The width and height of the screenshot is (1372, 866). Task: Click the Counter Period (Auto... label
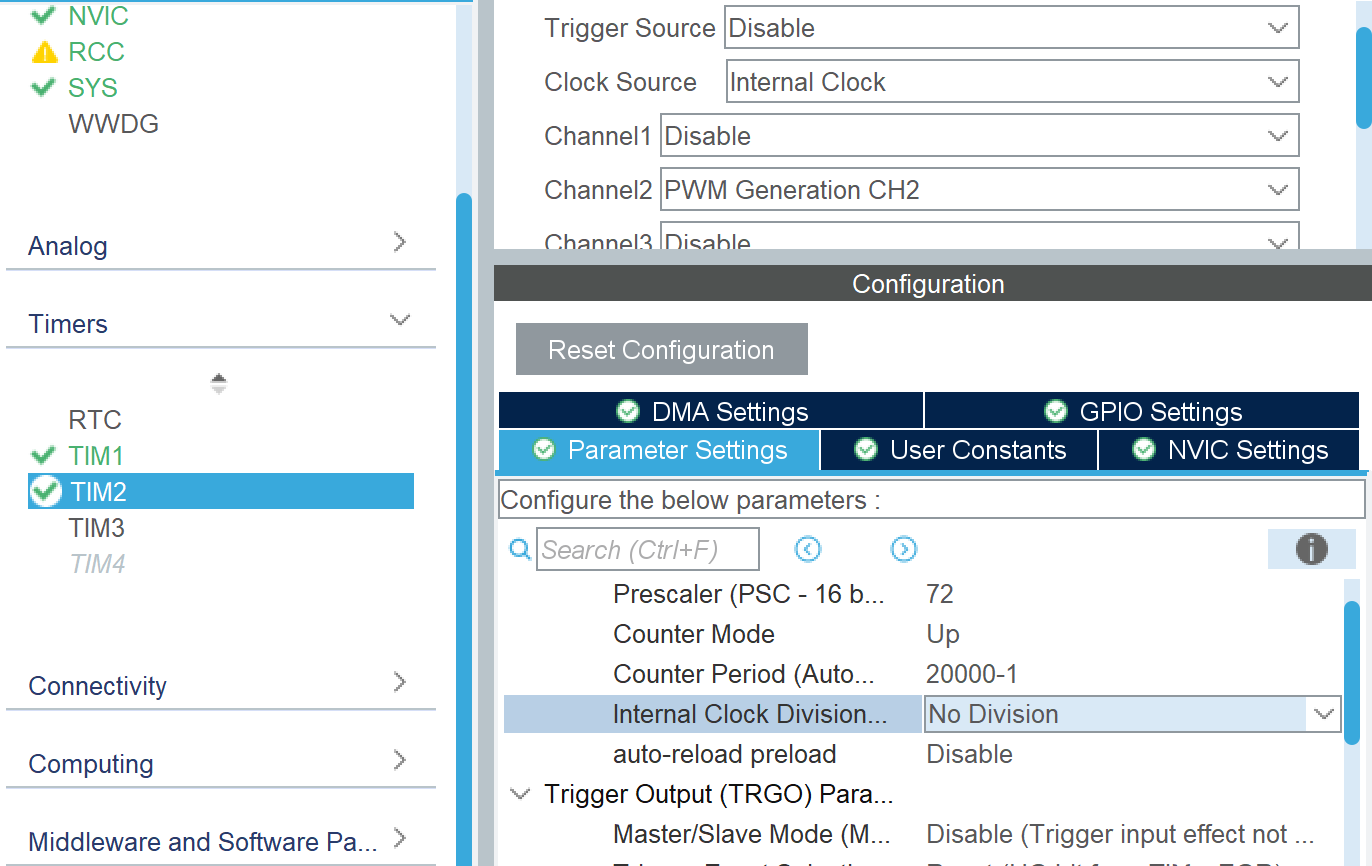tap(745, 674)
